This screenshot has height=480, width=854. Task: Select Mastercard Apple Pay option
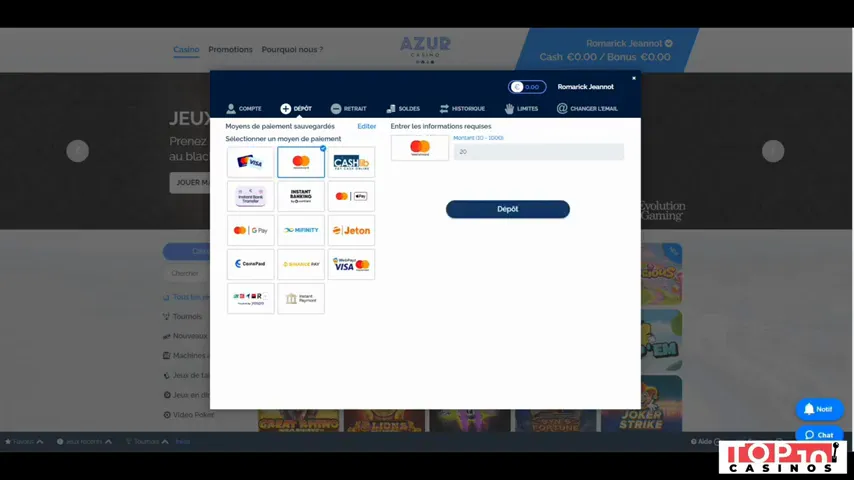[x=351, y=196]
